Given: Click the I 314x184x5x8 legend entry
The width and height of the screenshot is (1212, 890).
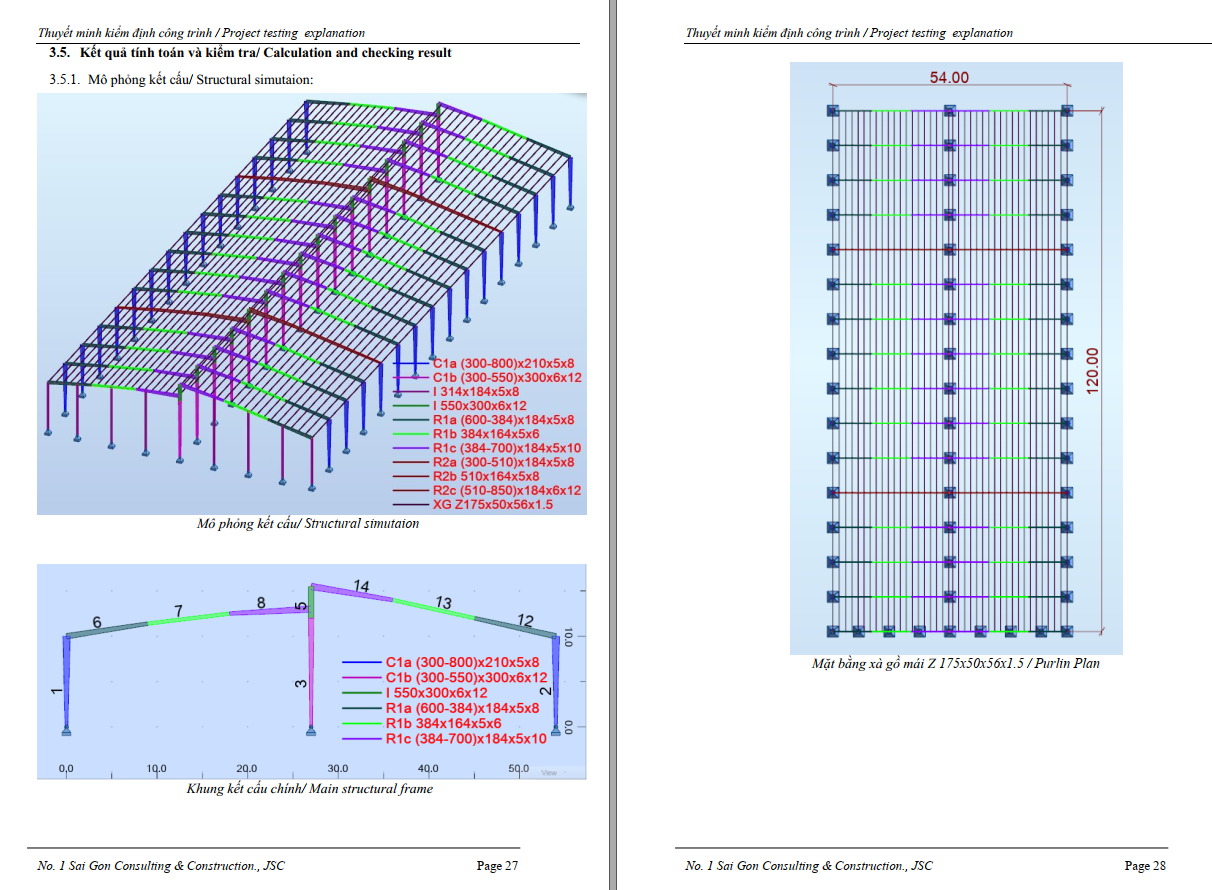Looking at the screenshot, I should (x=475, y=392).
